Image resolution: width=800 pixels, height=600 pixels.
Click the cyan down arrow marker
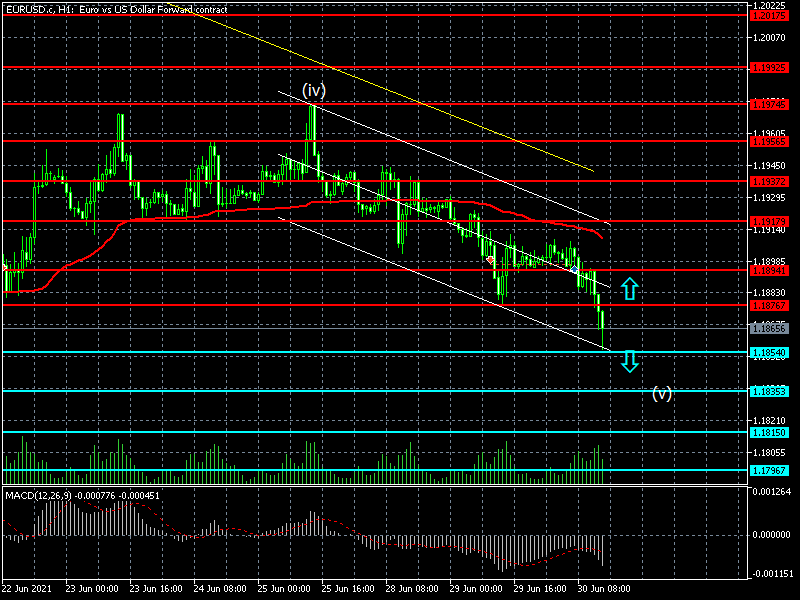tap(629, 361)
